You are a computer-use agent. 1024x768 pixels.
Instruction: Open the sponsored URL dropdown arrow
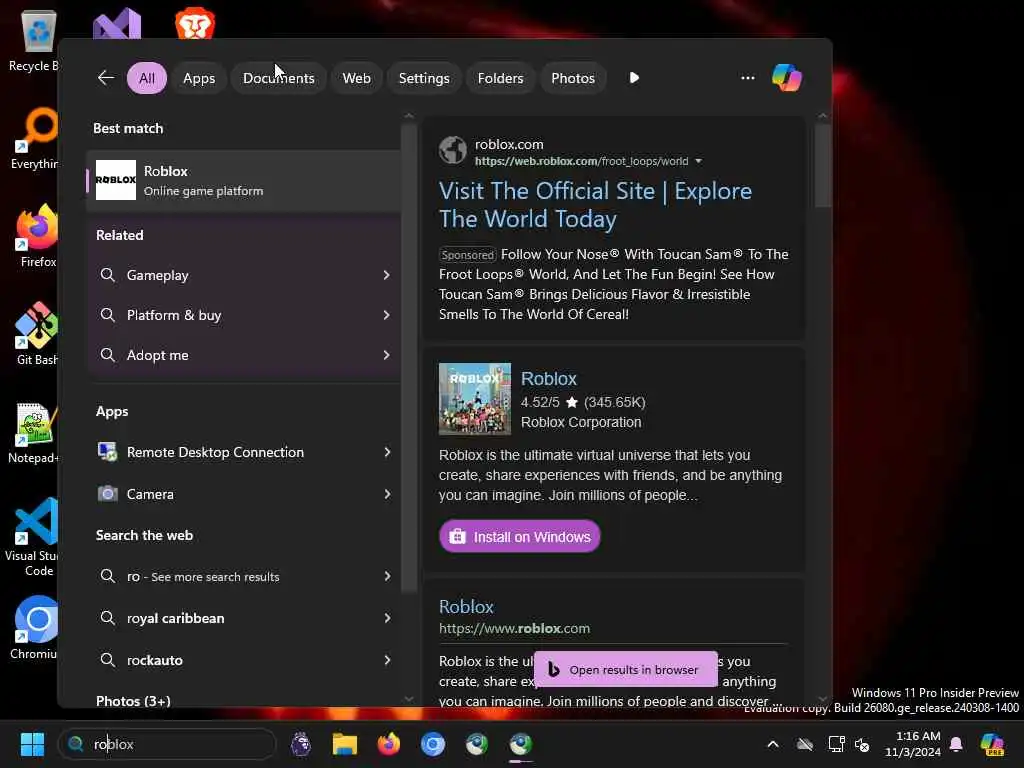698,161
